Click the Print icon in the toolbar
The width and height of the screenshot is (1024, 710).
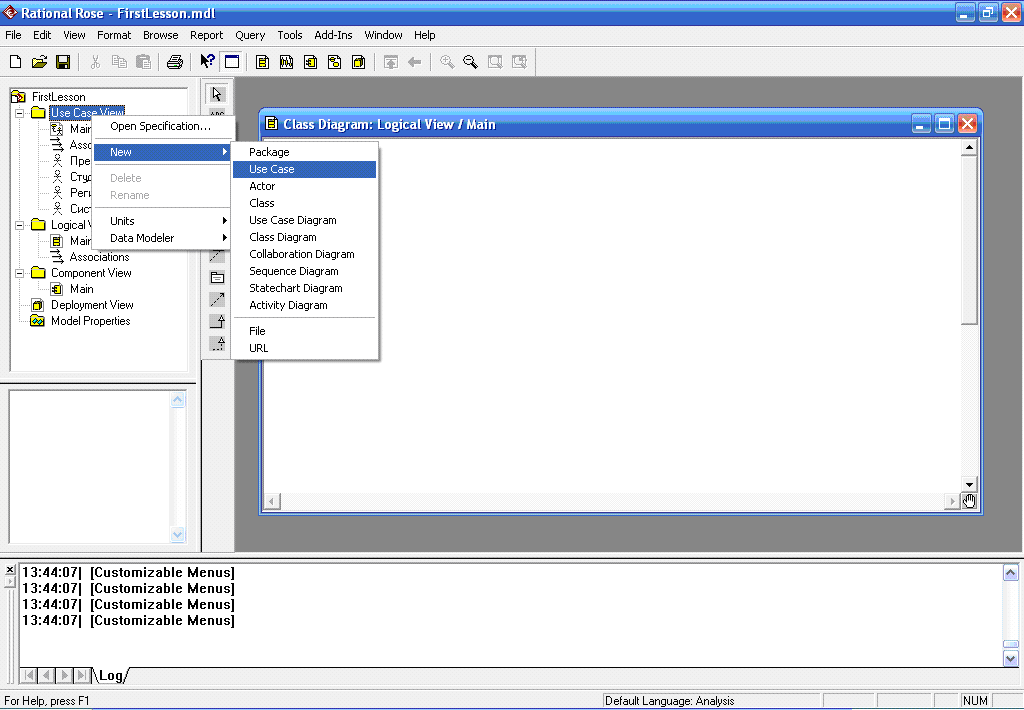(174, 62)
